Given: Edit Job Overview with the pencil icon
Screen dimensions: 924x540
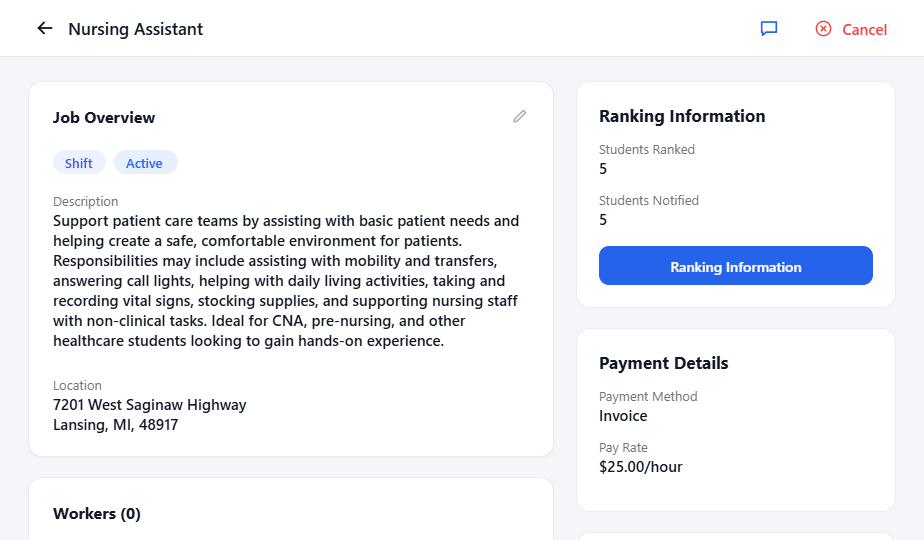Looking at the screenshot, I should coord(519,117).
